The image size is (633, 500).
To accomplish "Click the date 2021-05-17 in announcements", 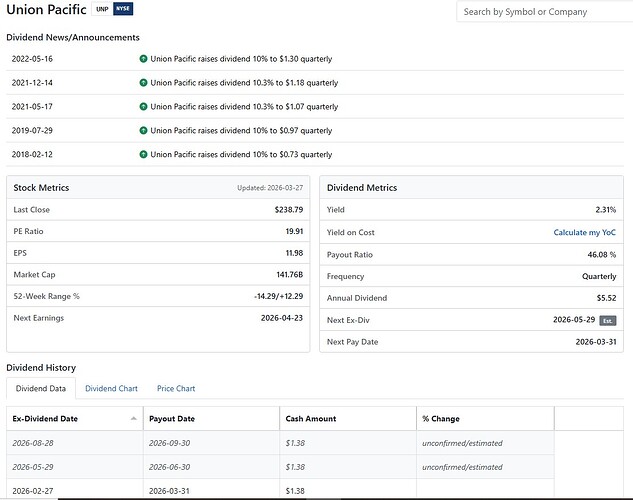I will [x=32, y=107].
